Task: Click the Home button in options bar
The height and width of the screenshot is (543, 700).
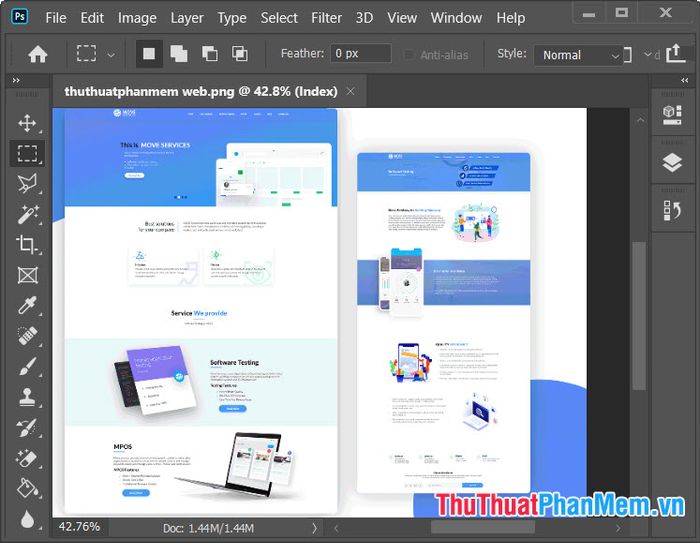Action: coord(38,54)
